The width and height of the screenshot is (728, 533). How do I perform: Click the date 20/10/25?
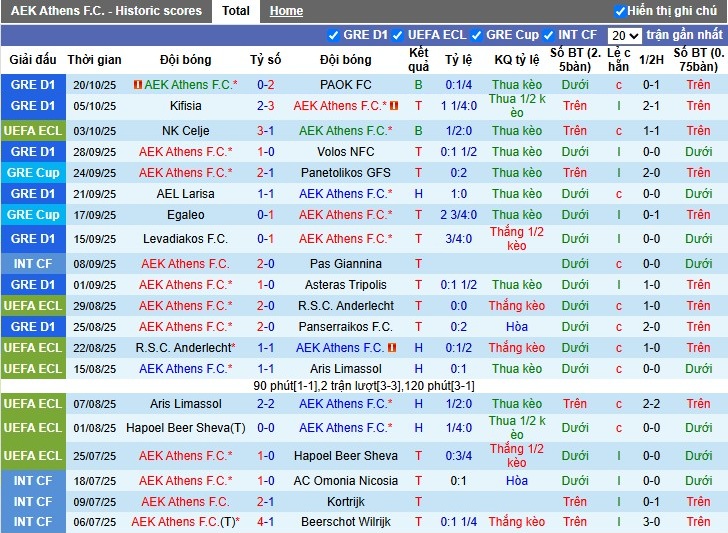(94, 85)
